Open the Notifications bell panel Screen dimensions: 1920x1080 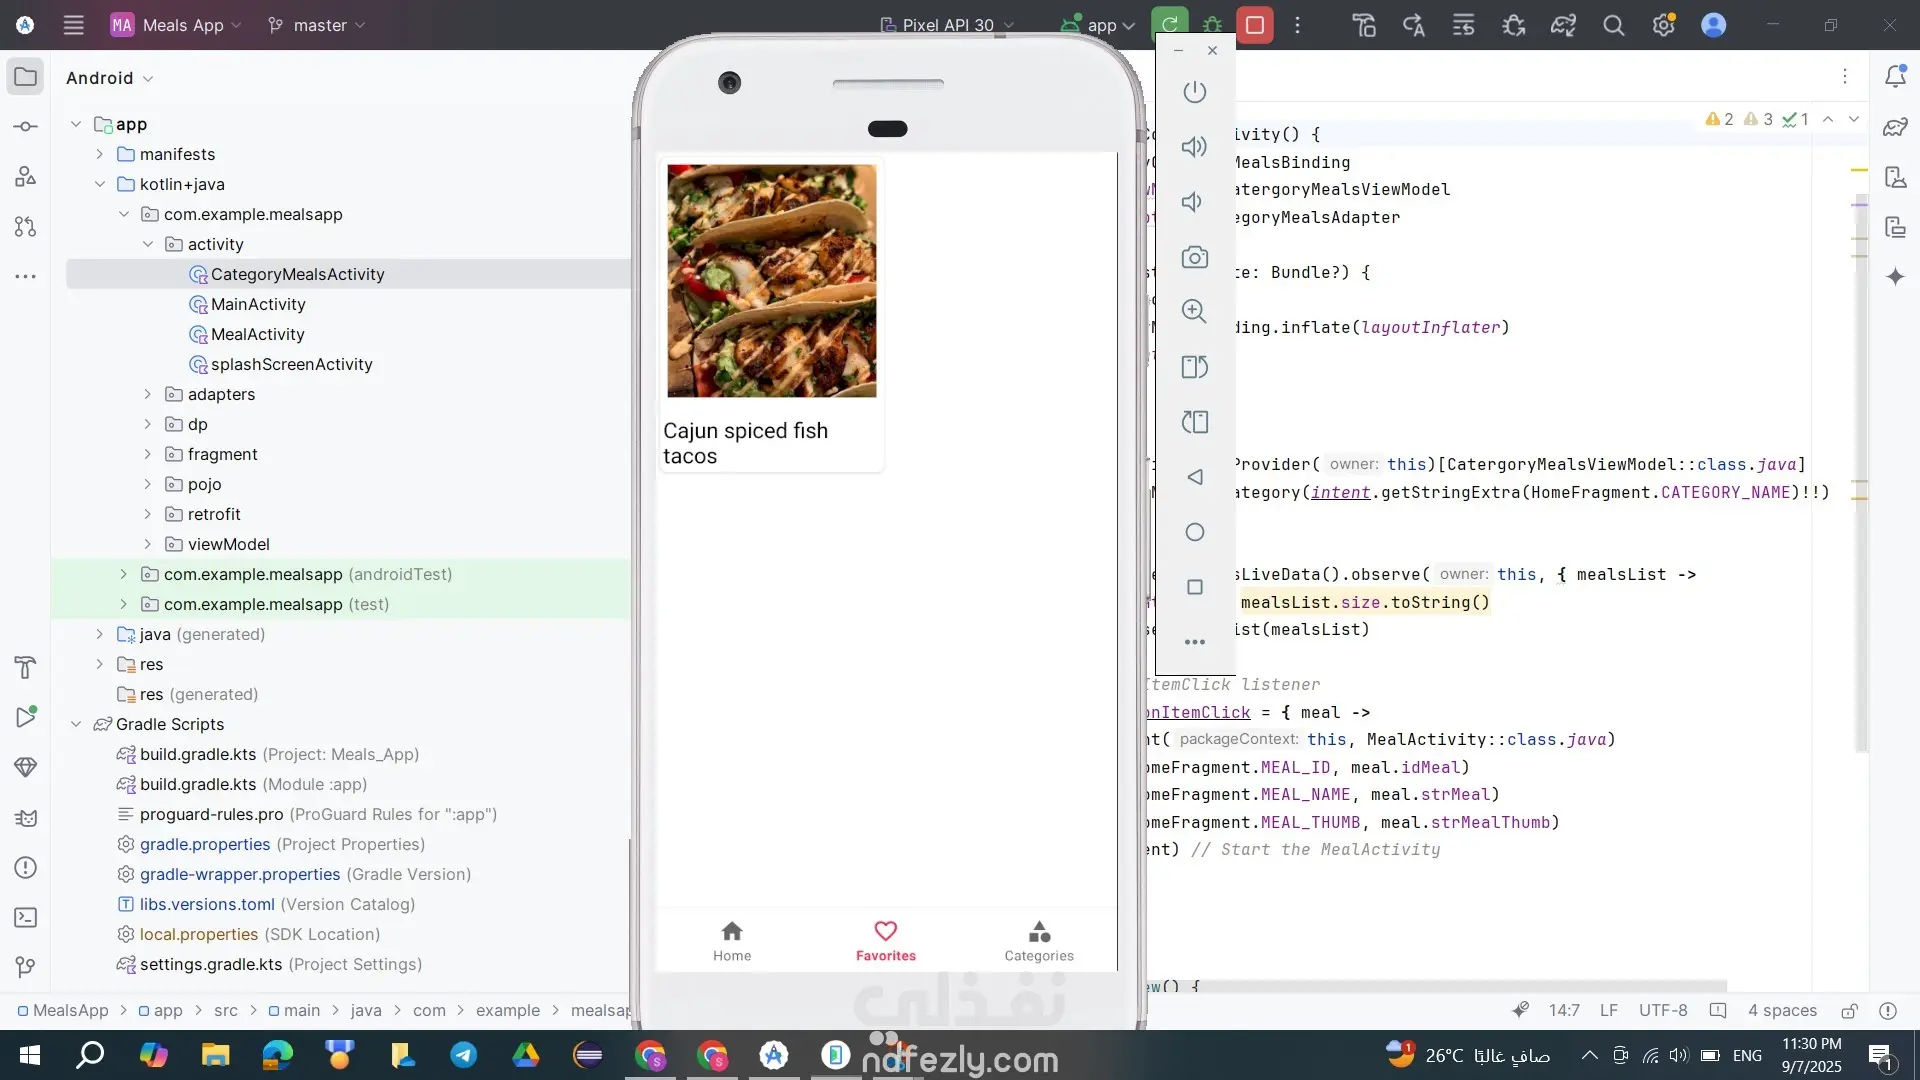[1894, 77]
